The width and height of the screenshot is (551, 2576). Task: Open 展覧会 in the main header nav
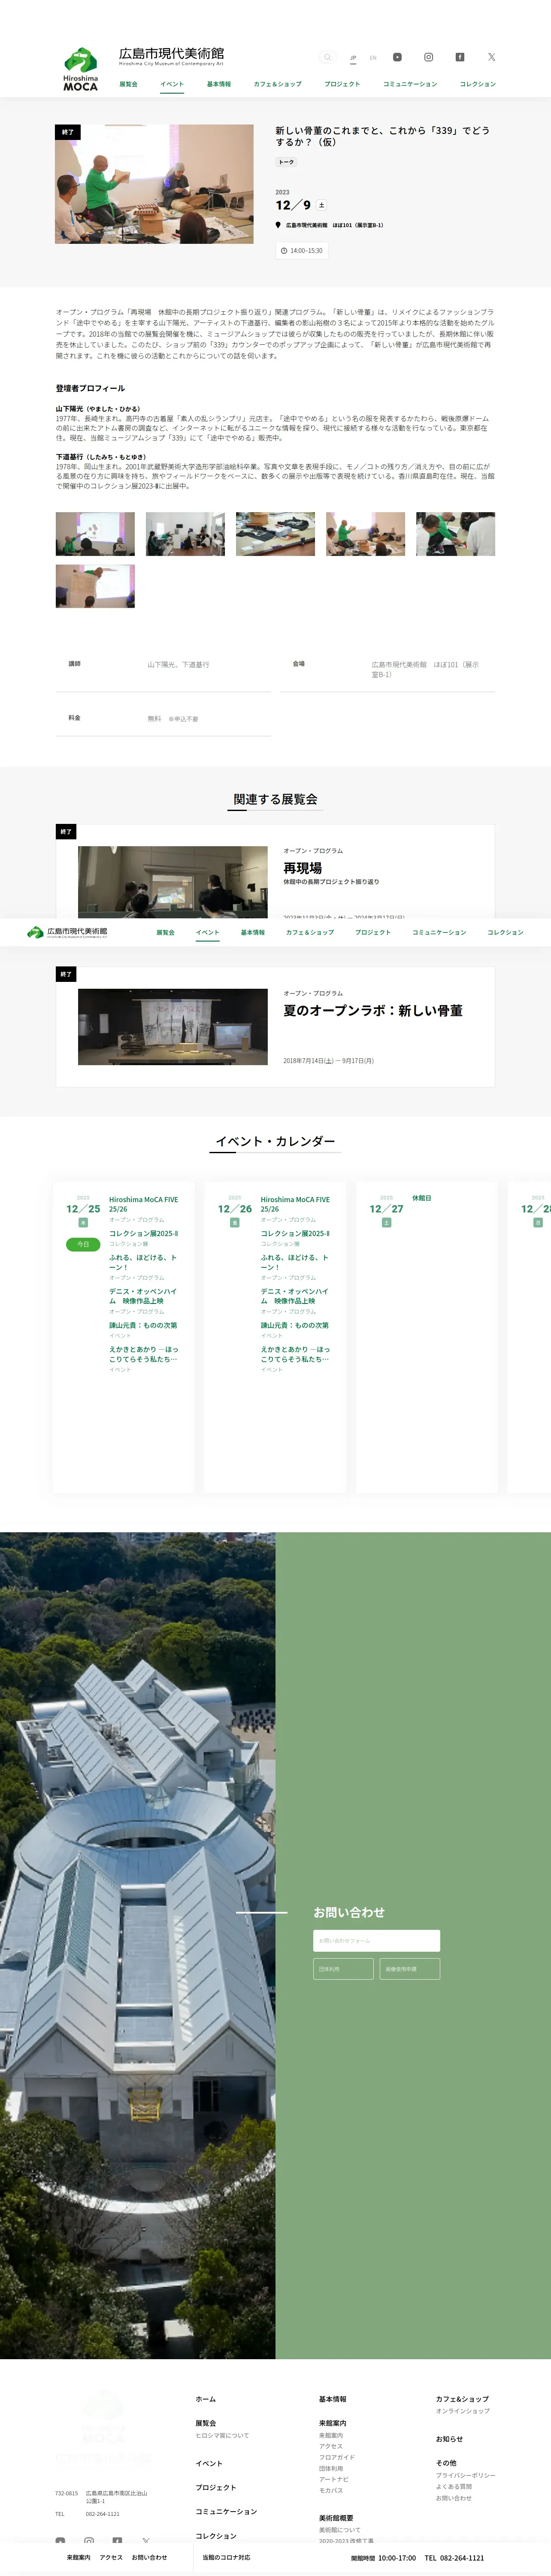pos(129,84)
